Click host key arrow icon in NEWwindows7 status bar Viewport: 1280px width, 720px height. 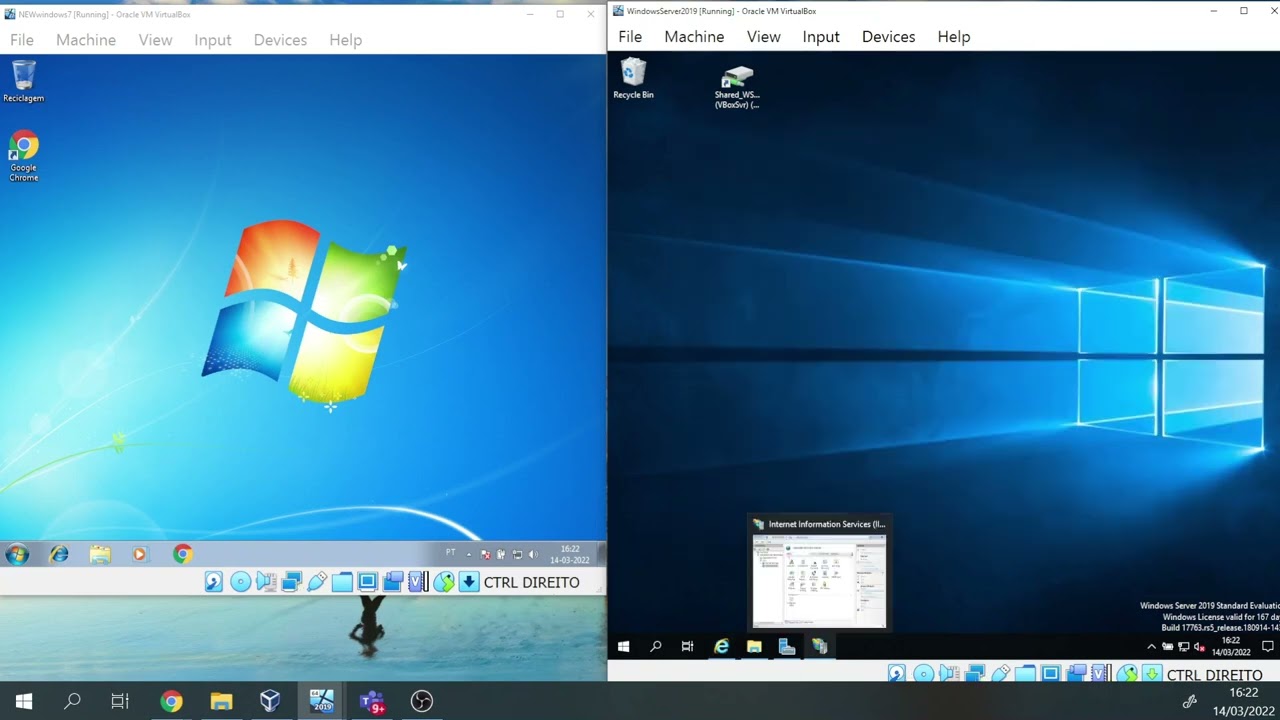pyautogui.click(x=469, y=582)
